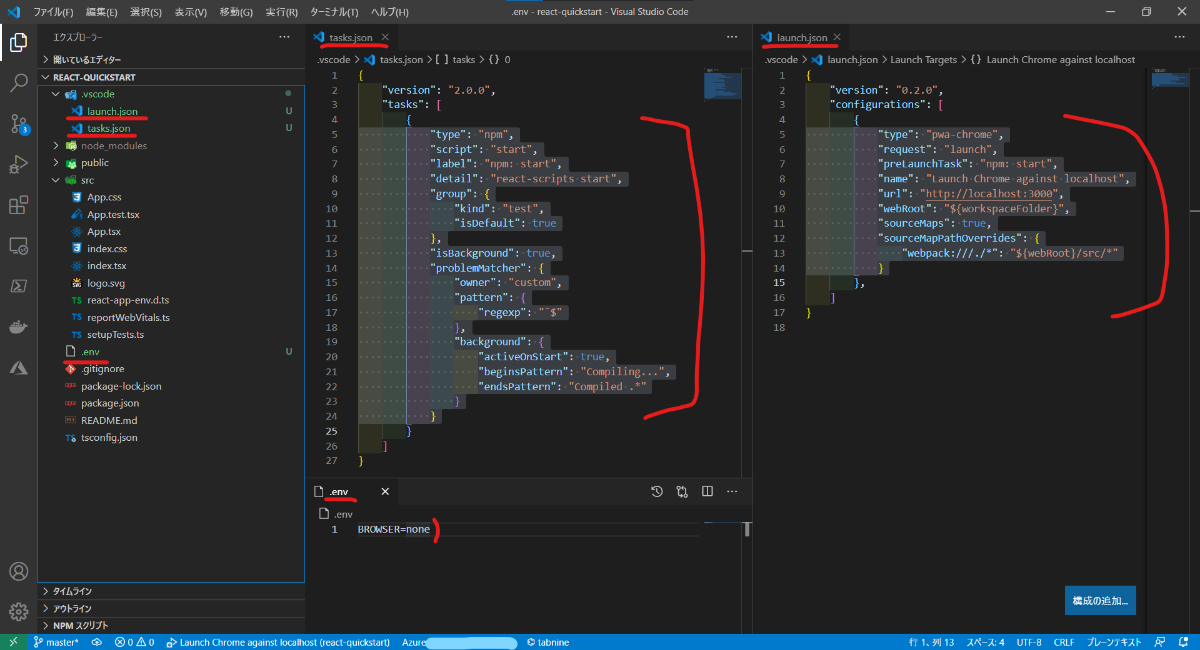
Task: Open .gitignore in explorer tree
Action: [x=103, y=368]
